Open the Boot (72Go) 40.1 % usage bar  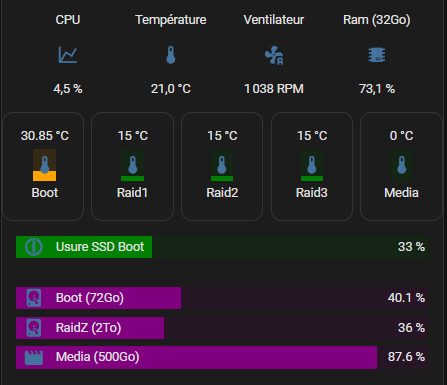(222, 298)
